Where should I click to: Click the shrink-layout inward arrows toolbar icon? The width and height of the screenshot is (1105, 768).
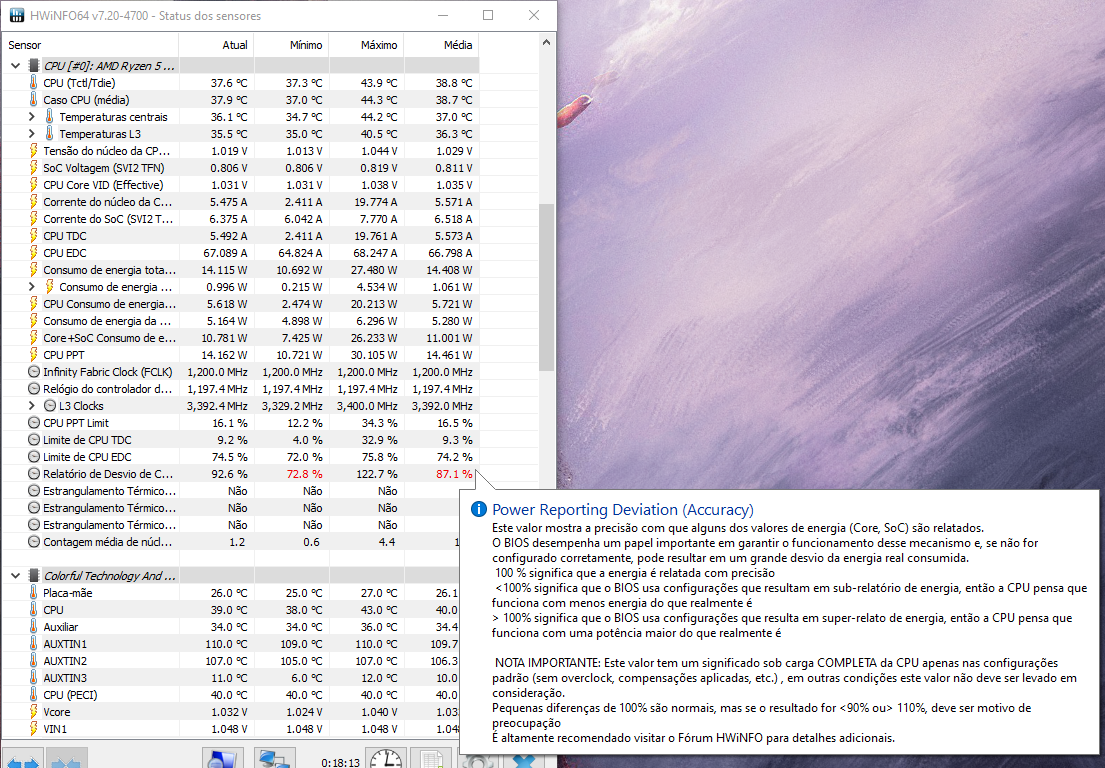pyautogui.click(x=68, y=761)
